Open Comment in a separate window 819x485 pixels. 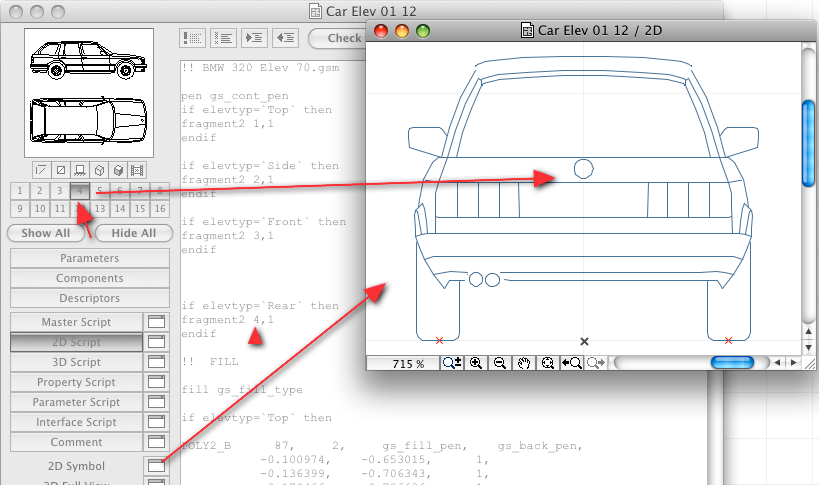[156, 442]
